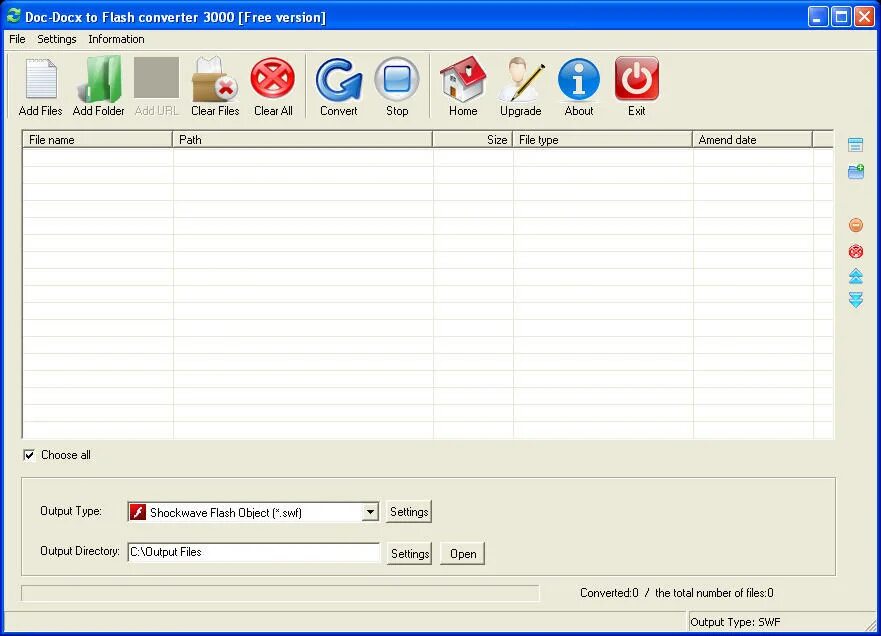Click the Open output directory button
The image size is (881, 636).
tap(462, 553)
